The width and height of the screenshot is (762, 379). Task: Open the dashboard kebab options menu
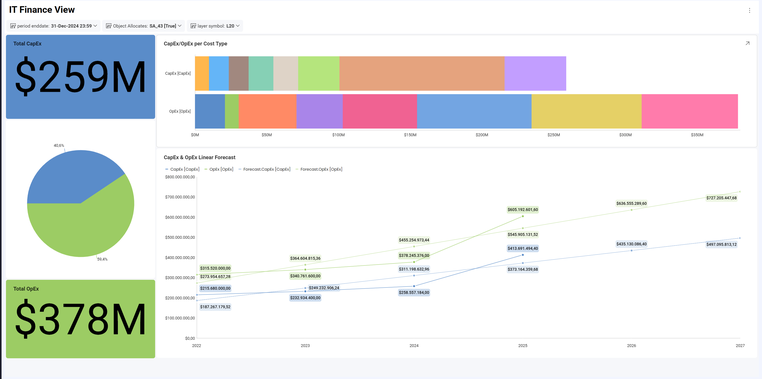(749, 11)
